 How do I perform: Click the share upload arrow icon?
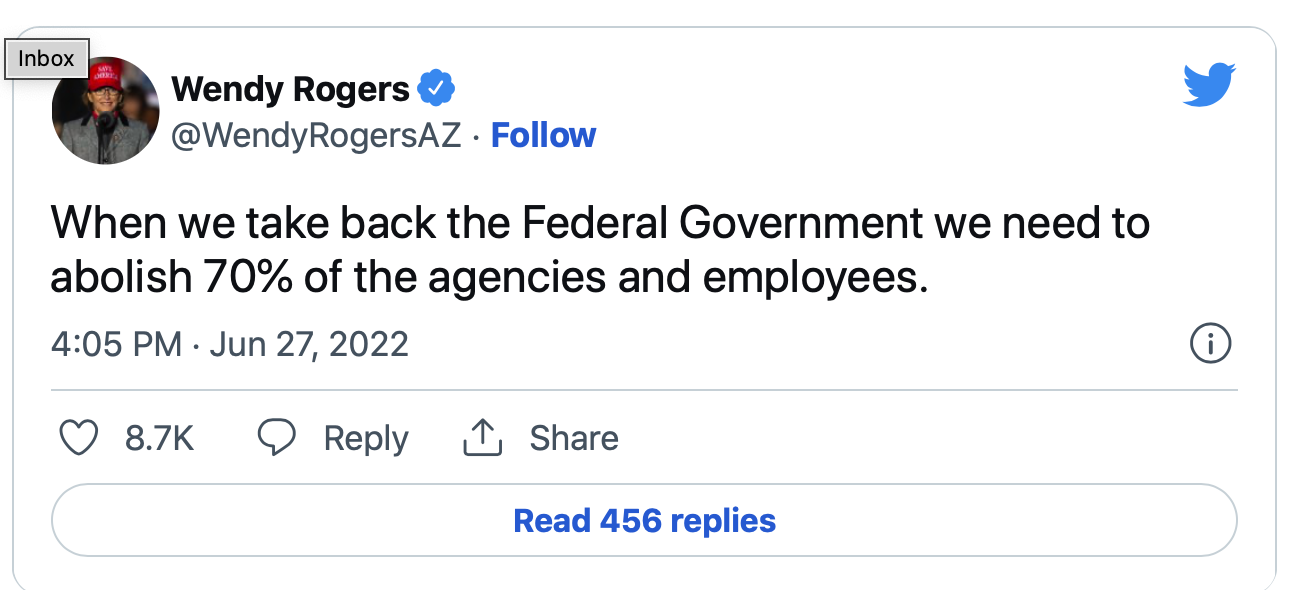click(x=482, y=438)
